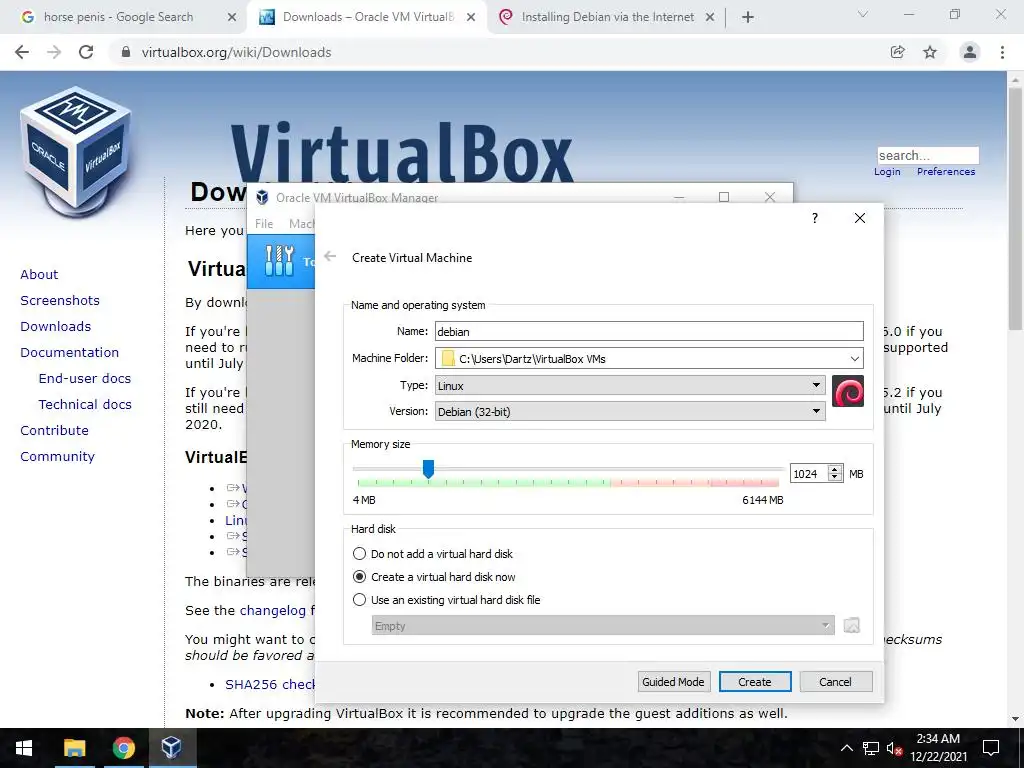The width and height of the screenshot is (1024, 768).
Task: Click the Cancel button
Action: pyautogui.click(x=835, y=682)
